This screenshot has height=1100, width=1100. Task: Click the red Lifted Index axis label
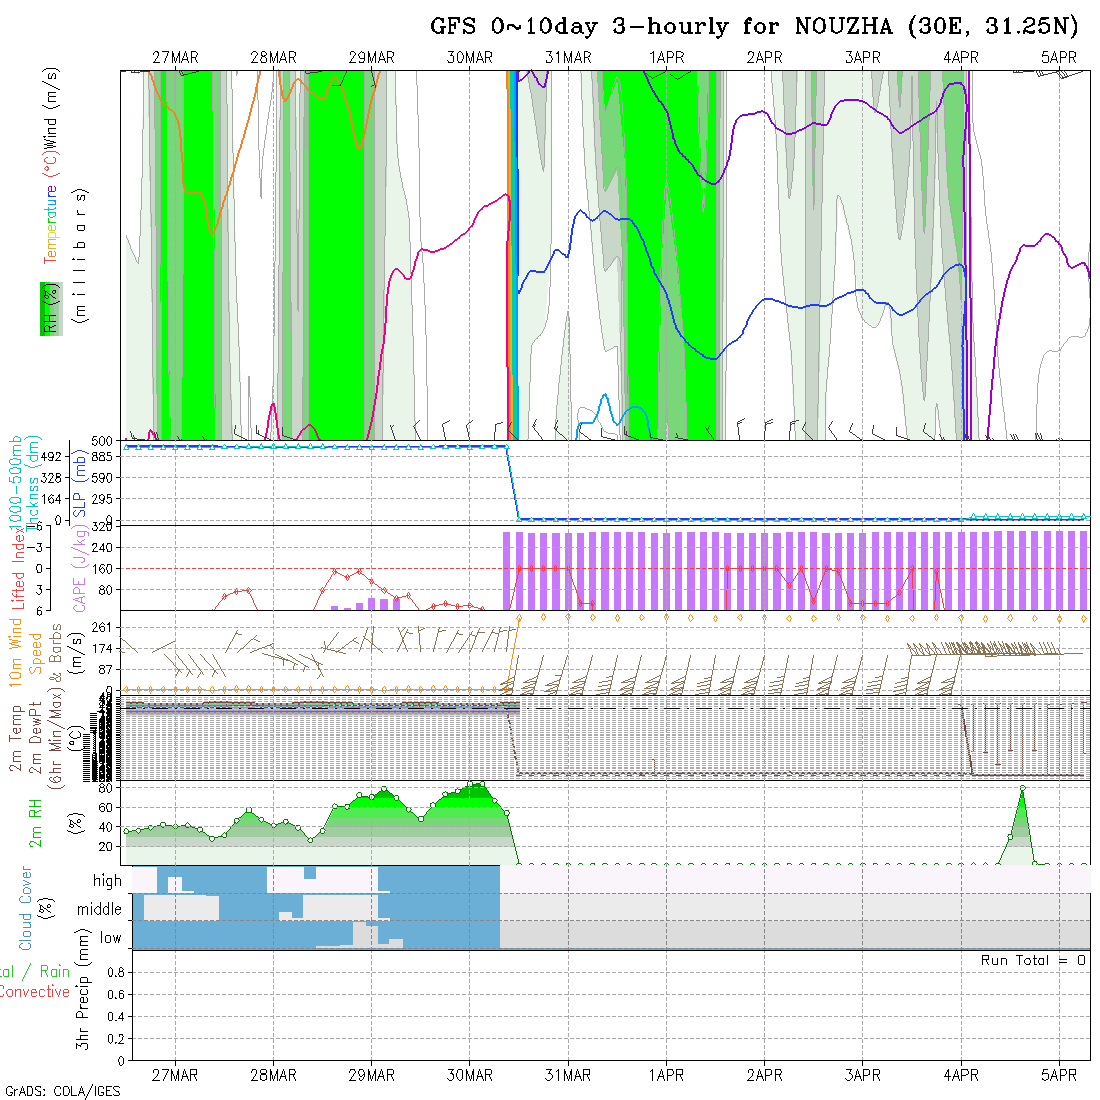[17, 567]
